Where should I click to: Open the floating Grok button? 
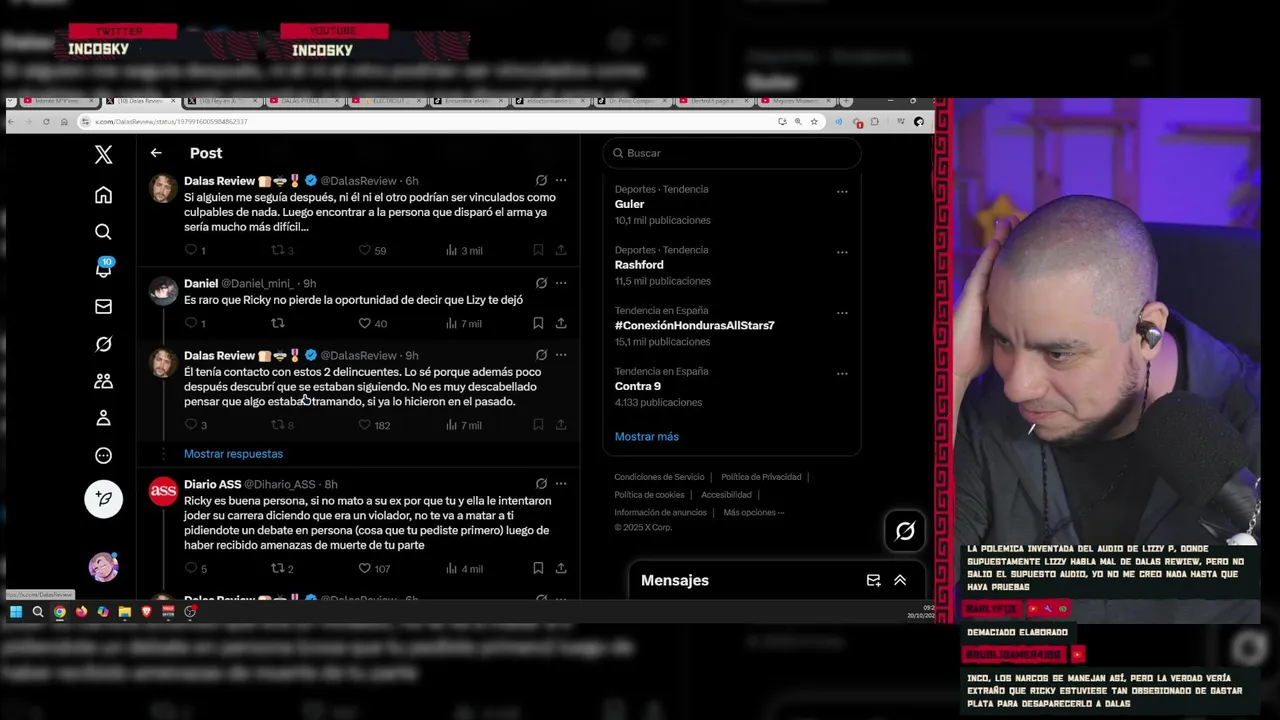[x=905, y=532]
